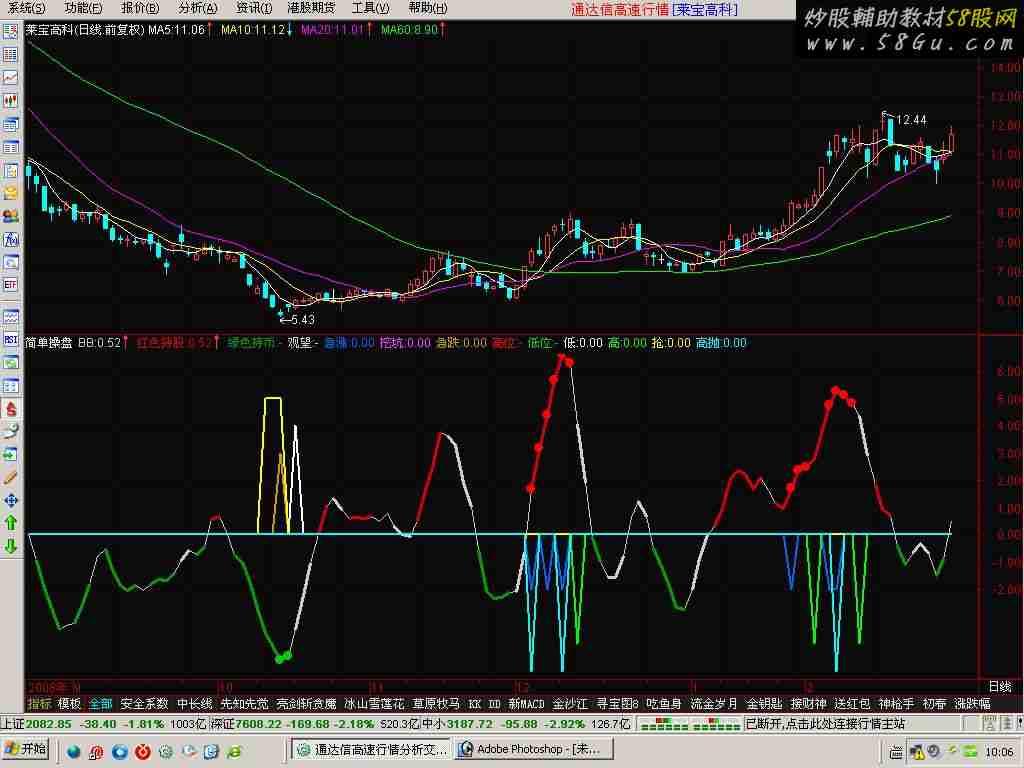Select the 冰山雪莲花 indicator tab

click(x=374, y=703)
